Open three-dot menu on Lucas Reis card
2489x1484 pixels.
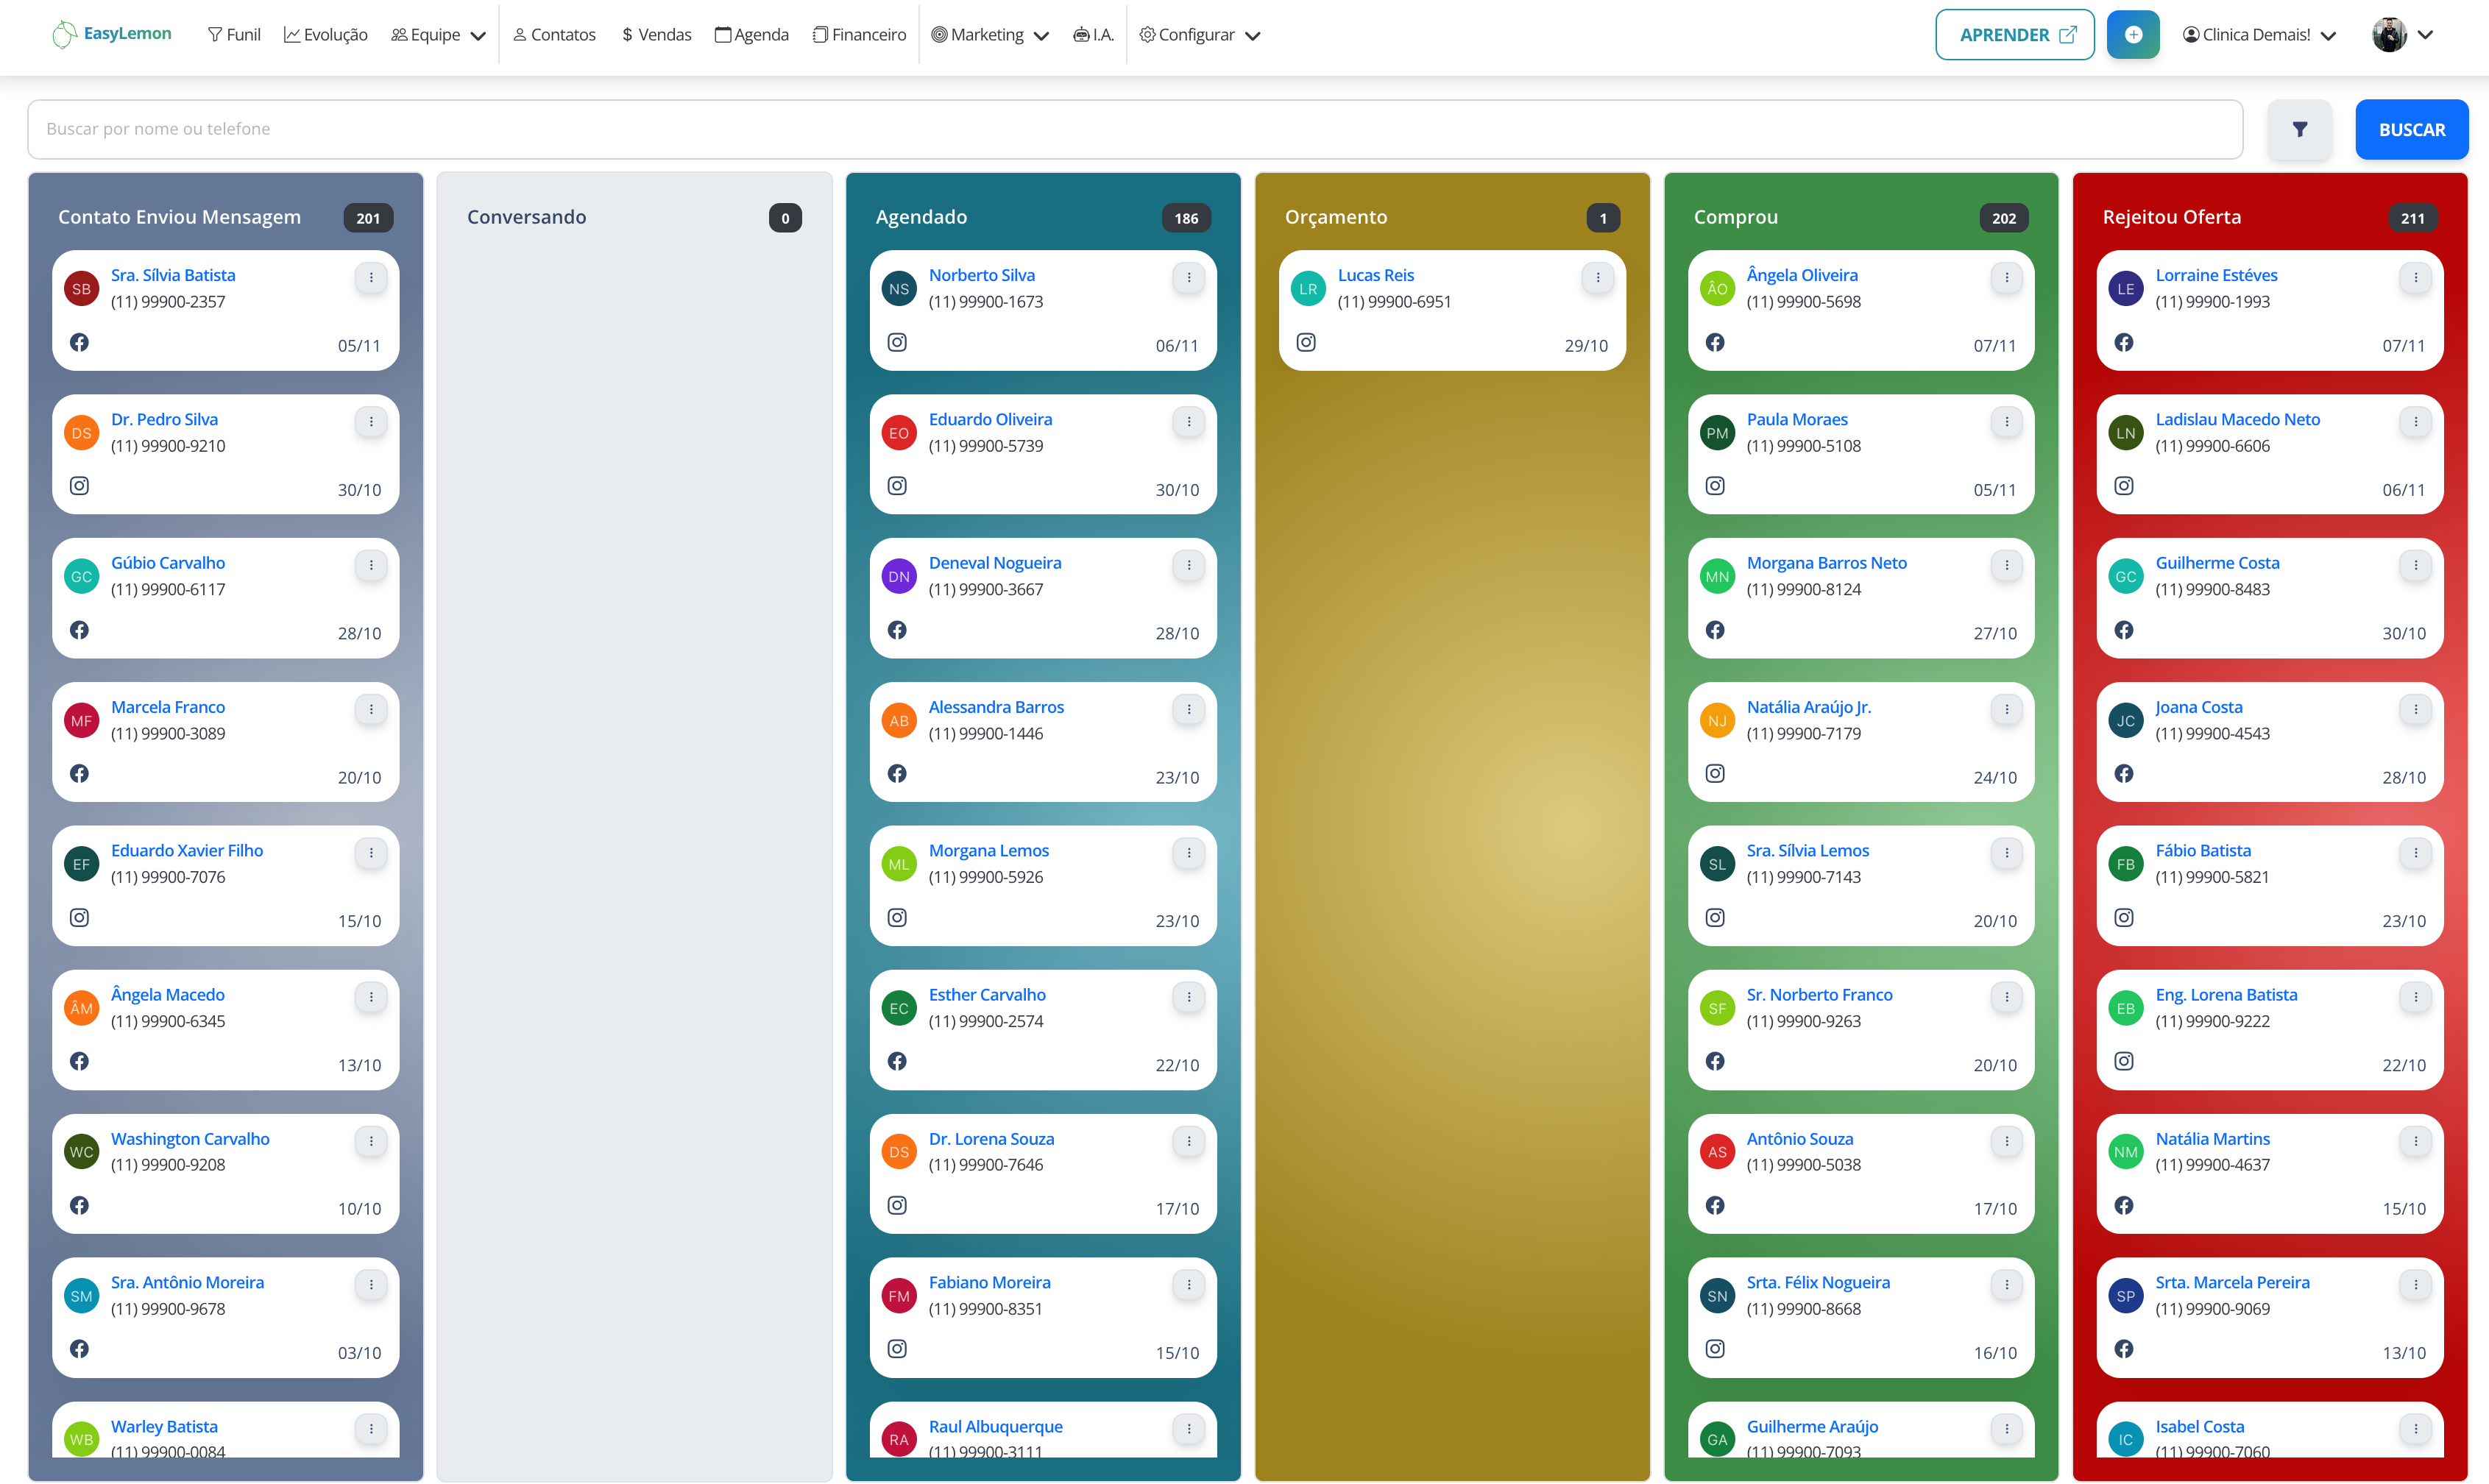tap(1597, 278)
